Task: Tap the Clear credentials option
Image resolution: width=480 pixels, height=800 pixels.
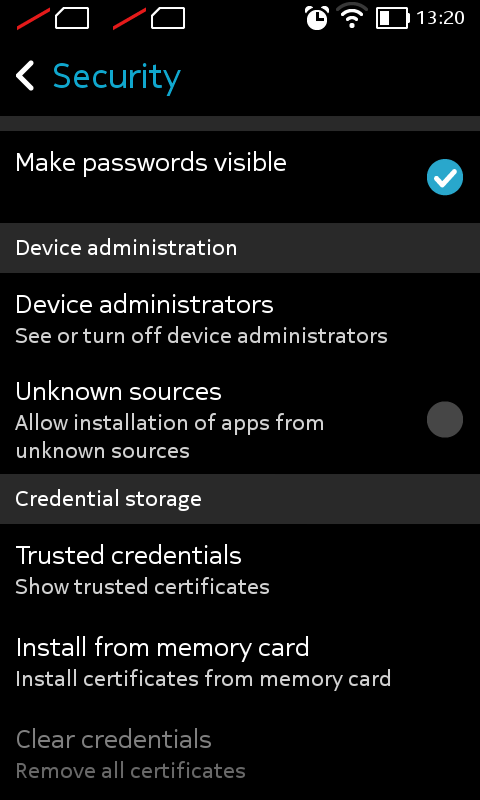Action: 240,753
